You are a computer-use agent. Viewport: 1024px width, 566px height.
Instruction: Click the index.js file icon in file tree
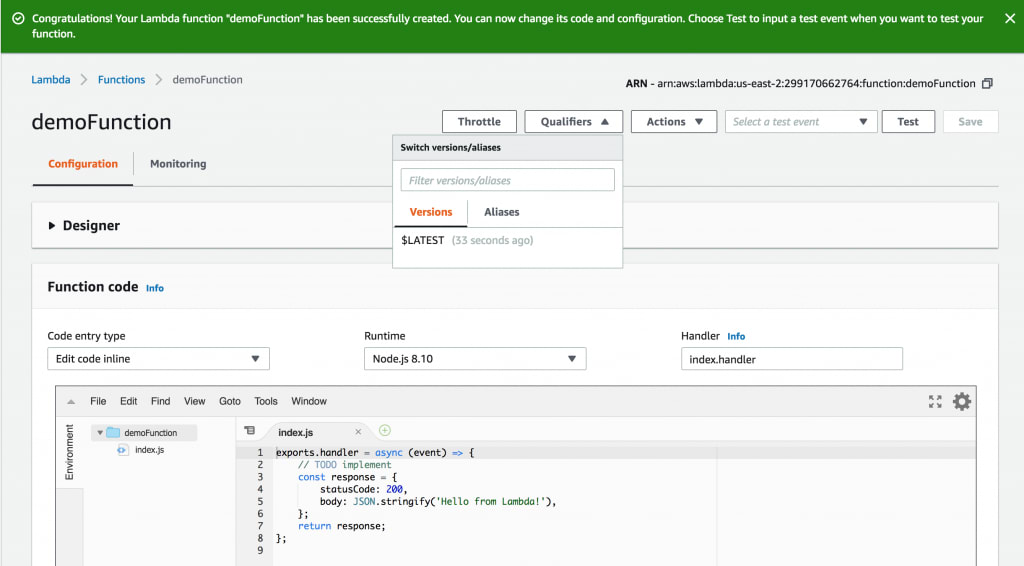click(x=122, y=450)
